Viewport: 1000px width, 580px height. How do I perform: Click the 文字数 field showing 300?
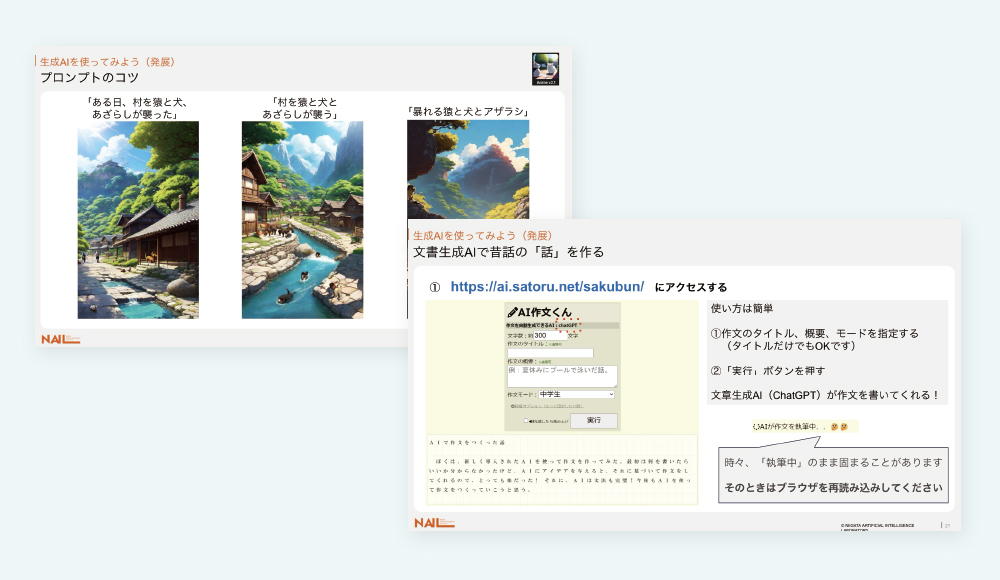click(x=550, y=335)
